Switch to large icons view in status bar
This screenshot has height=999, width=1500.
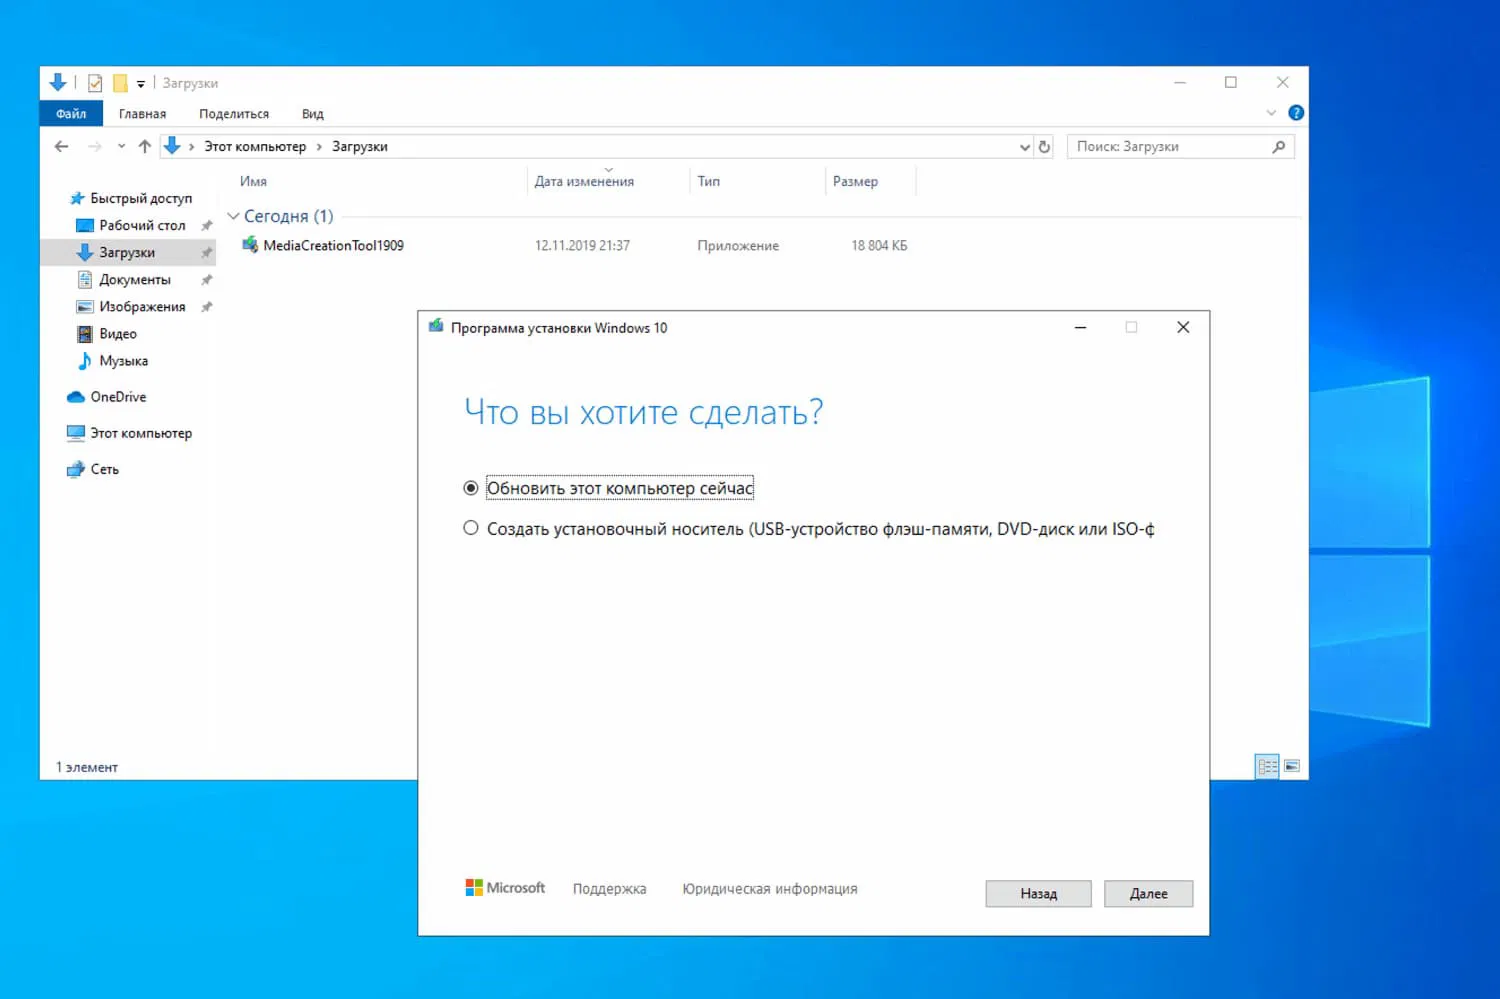tap(1292, 766)
